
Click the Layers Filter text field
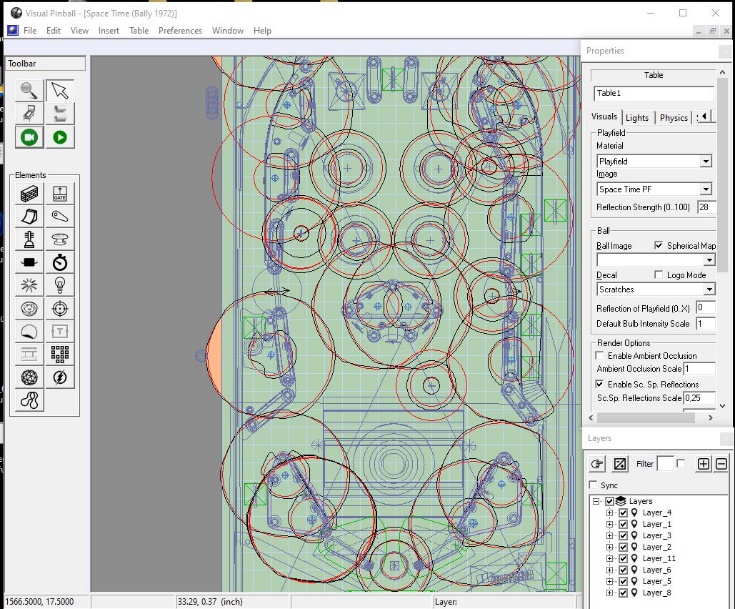coord(665,464)
